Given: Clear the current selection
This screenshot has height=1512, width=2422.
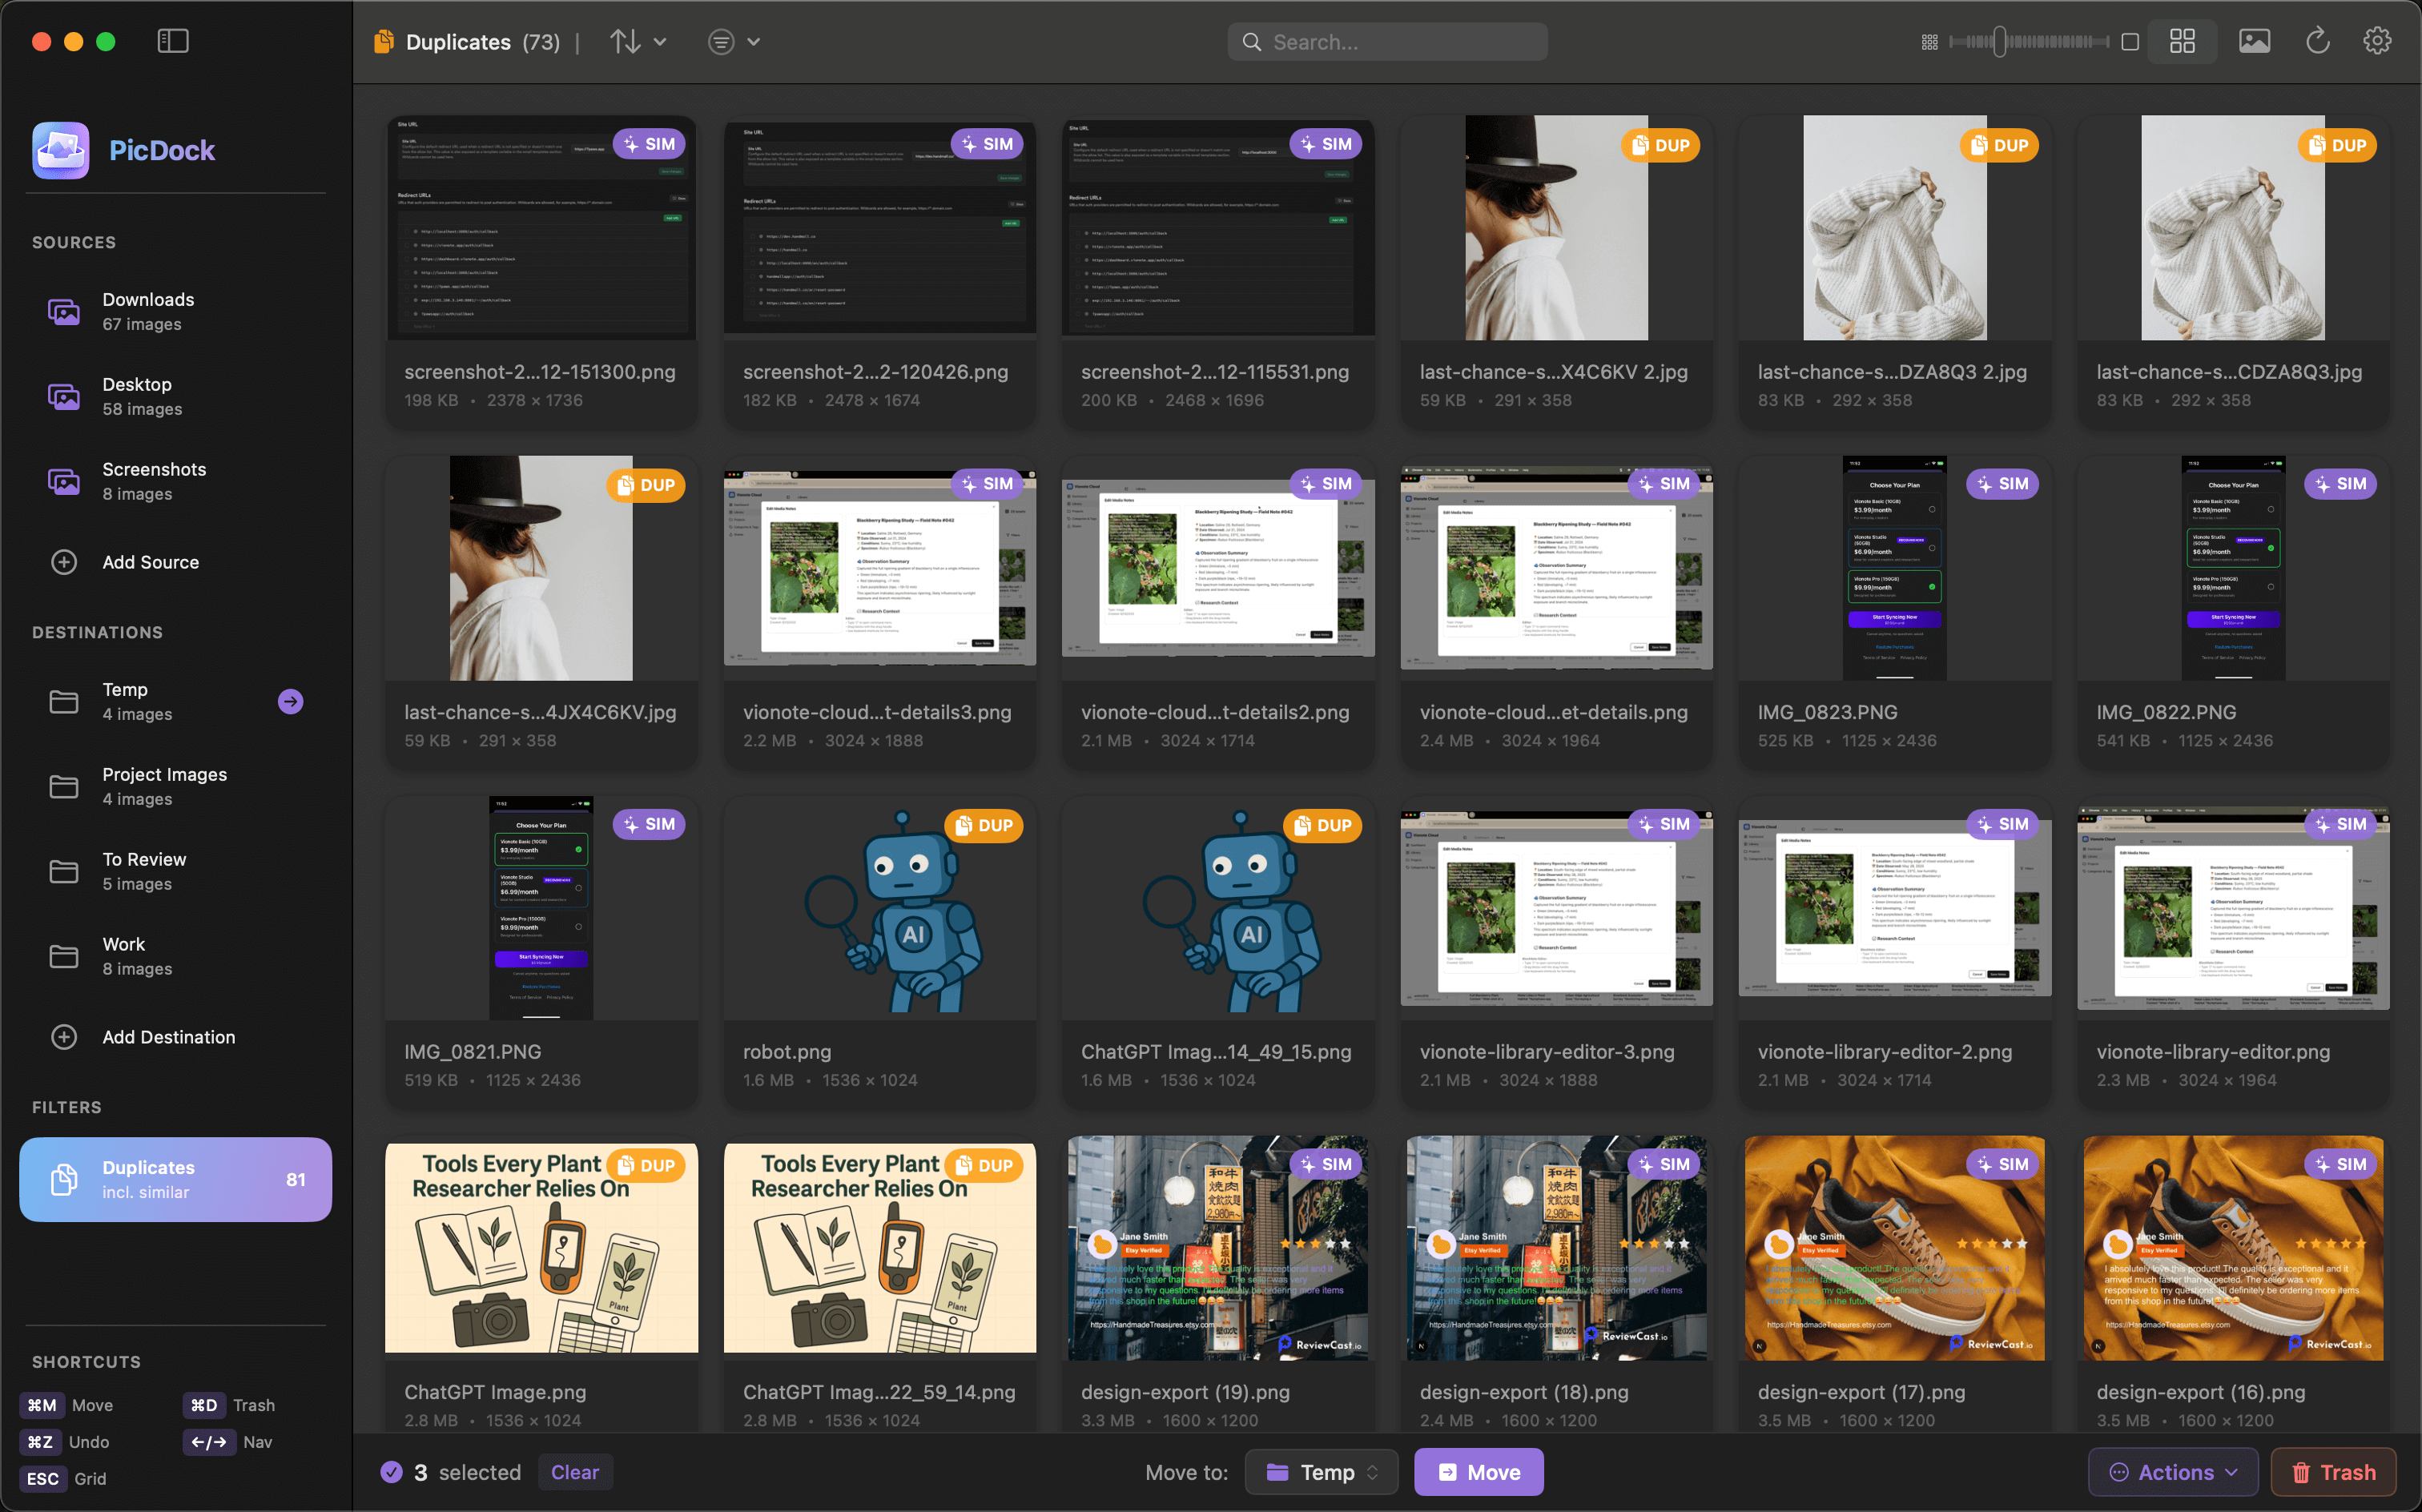Looking at the screenshot, I should click(x=574, y=1472).
